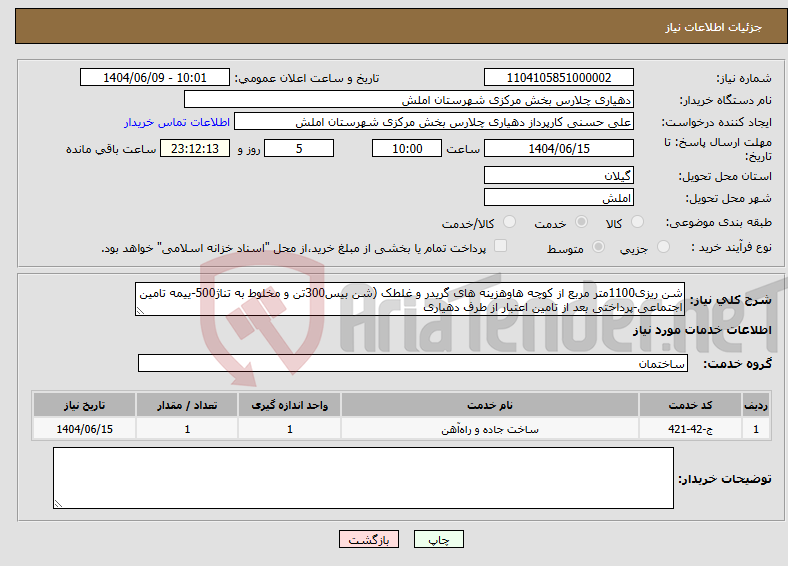Image resolution: width=788 pixels, height=566 pixels.
Task: Click the بازگشت back button
Action: click(369, 539)
